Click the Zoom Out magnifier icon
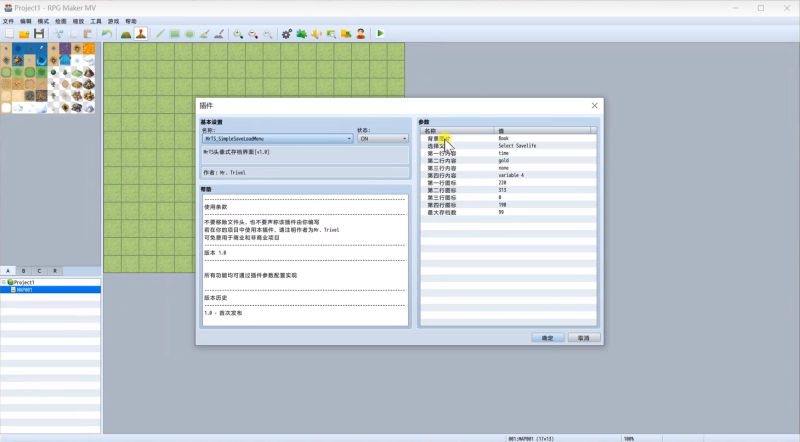Screen dimensions: 800x442 (x=253, y=34)
